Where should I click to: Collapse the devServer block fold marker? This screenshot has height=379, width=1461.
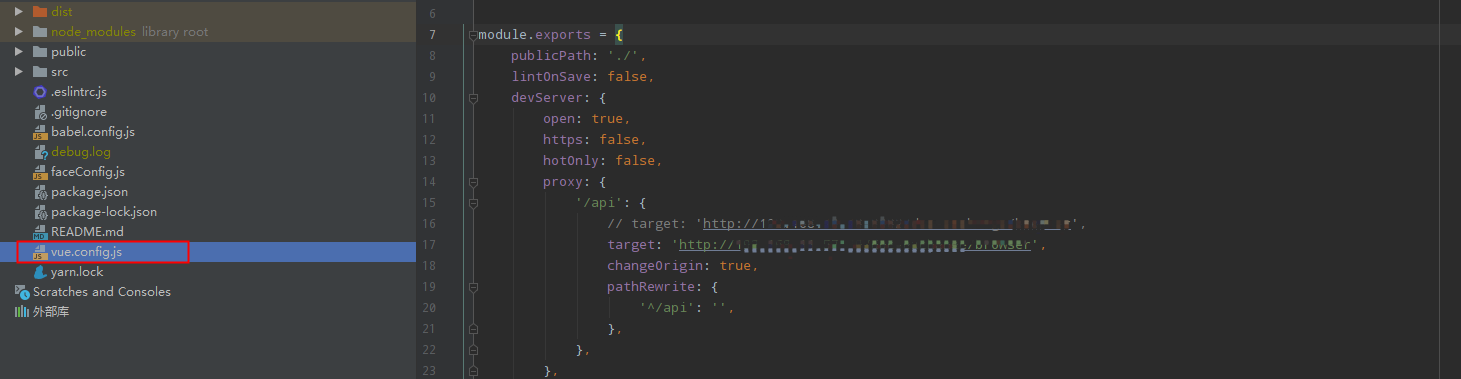[x=472, y=98]
